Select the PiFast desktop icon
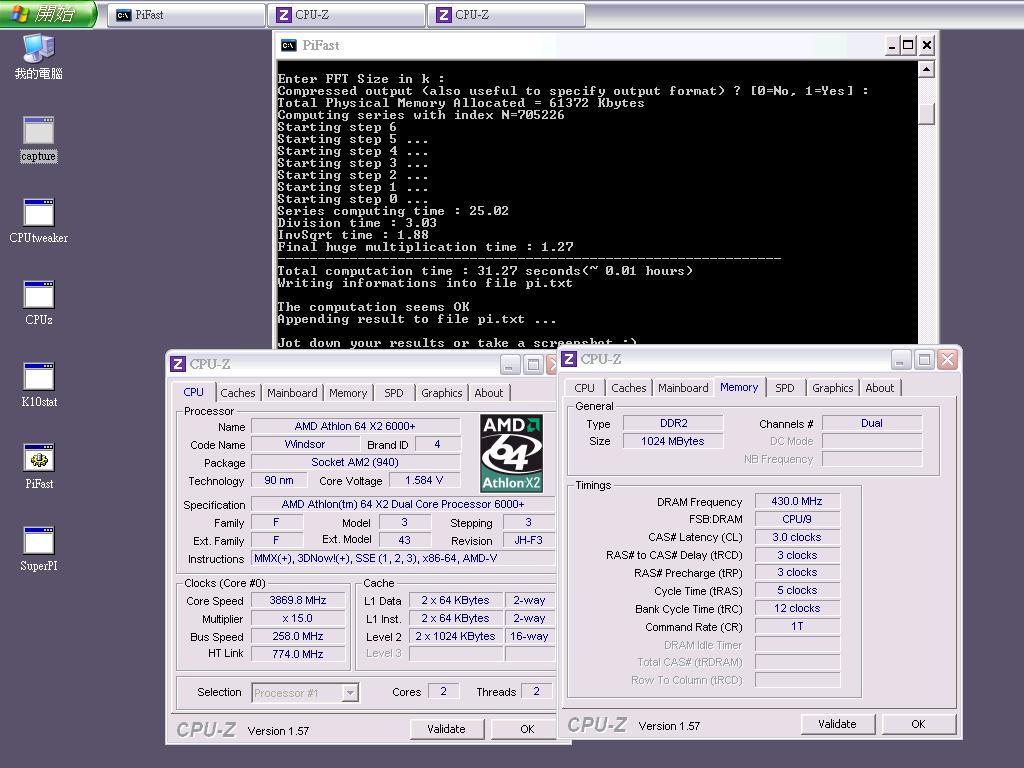The height and width of the screenshot is (768, 1024). point(39,467)
